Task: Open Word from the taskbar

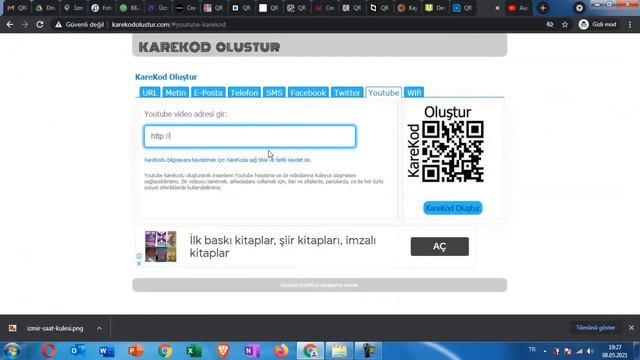Action: [107, 351]
